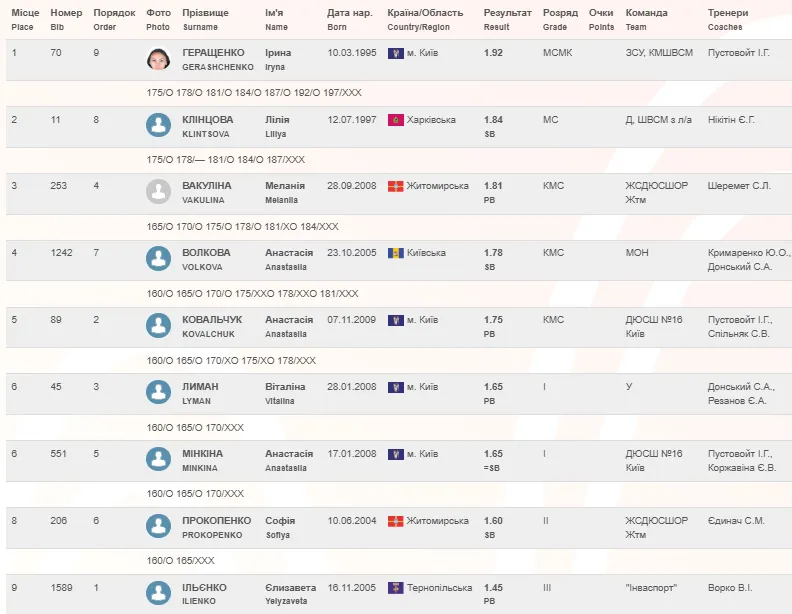Viewport: 792px width, 614px height.
Task: Click Lyman's blue avatar icon
Action: pos(158,392)
